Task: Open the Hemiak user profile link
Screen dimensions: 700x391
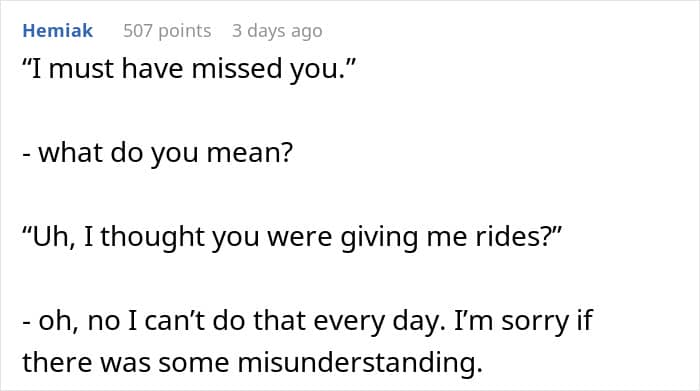Action: [x=58, y=31]
